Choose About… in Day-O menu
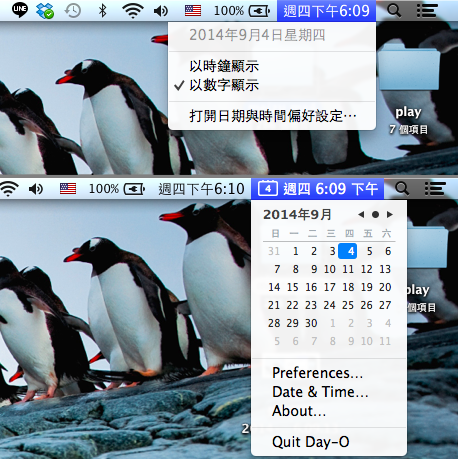 329,411
